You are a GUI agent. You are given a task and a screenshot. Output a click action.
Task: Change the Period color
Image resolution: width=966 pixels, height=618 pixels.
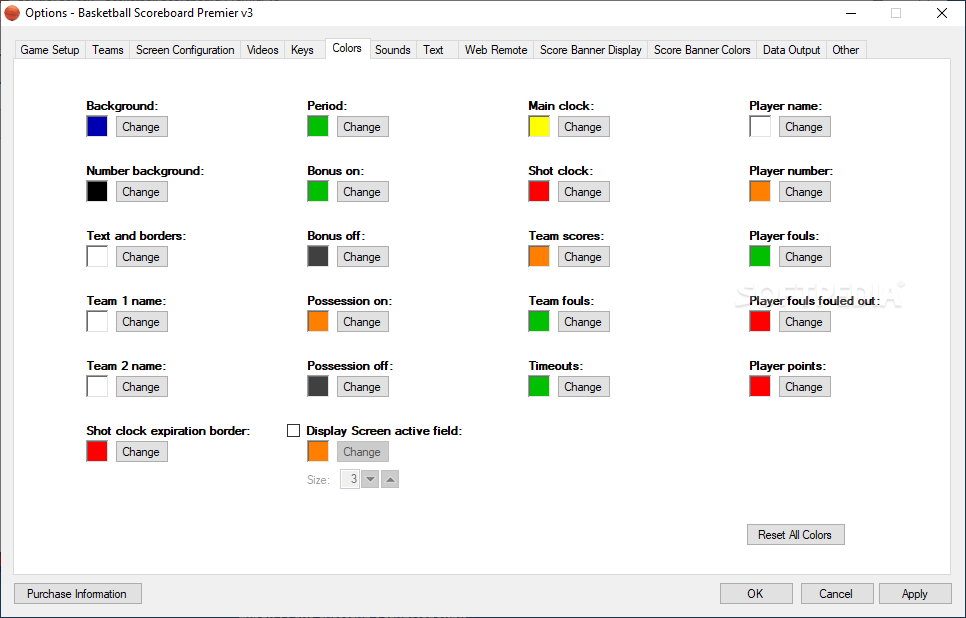(x=363, y=127)
